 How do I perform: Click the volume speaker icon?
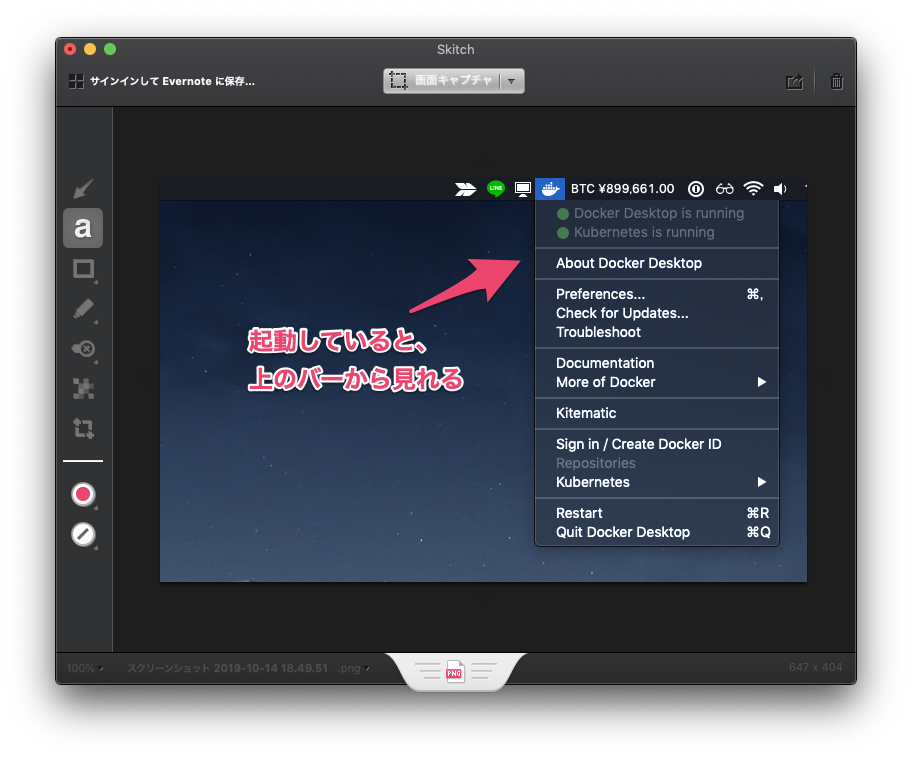780,189
